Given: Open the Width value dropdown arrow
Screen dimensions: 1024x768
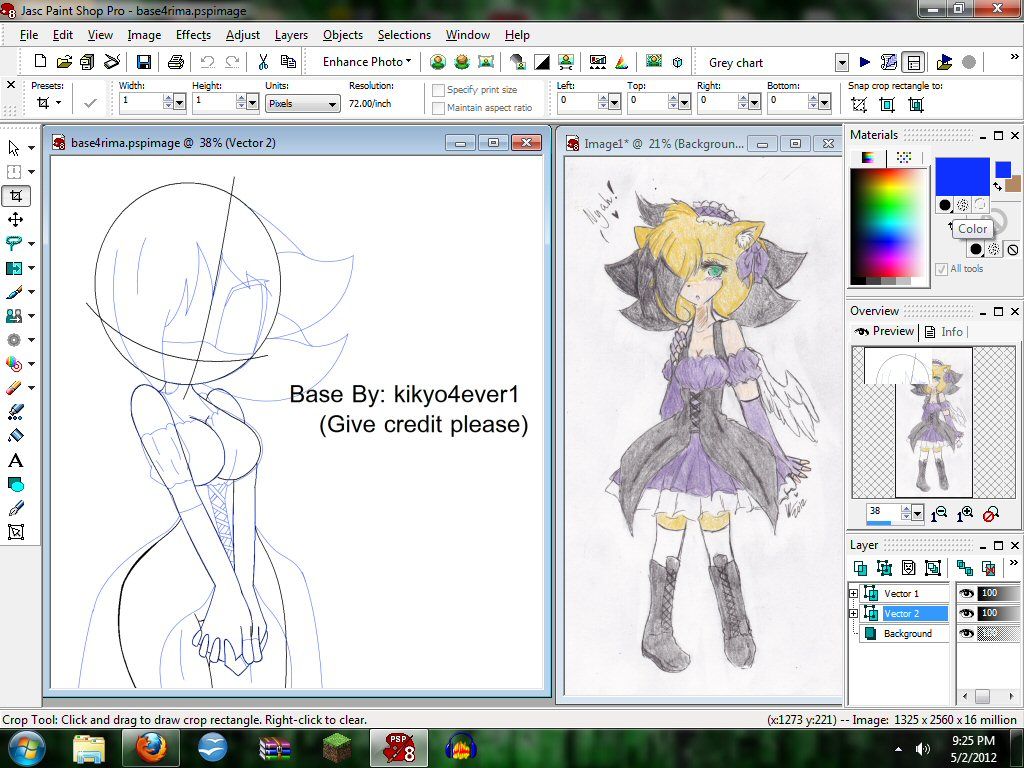Looking at the screenshot, I should [x=180, y=103].
